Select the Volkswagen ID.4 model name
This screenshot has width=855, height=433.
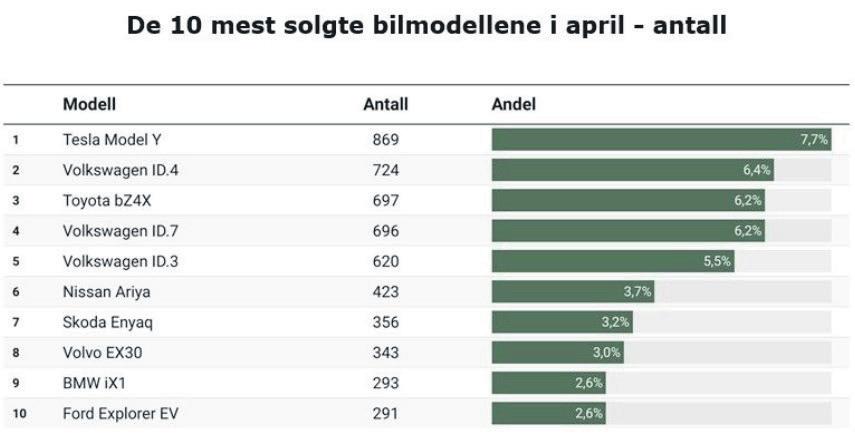click(x=120, y=170)
